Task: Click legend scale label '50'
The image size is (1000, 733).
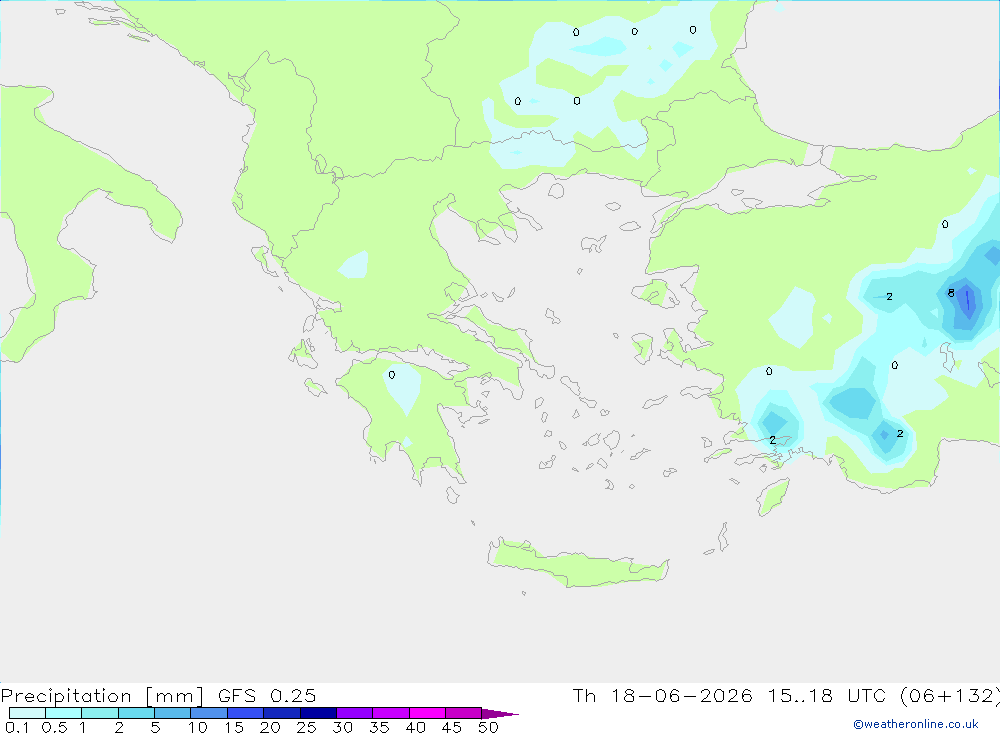Action: (488, 727)
